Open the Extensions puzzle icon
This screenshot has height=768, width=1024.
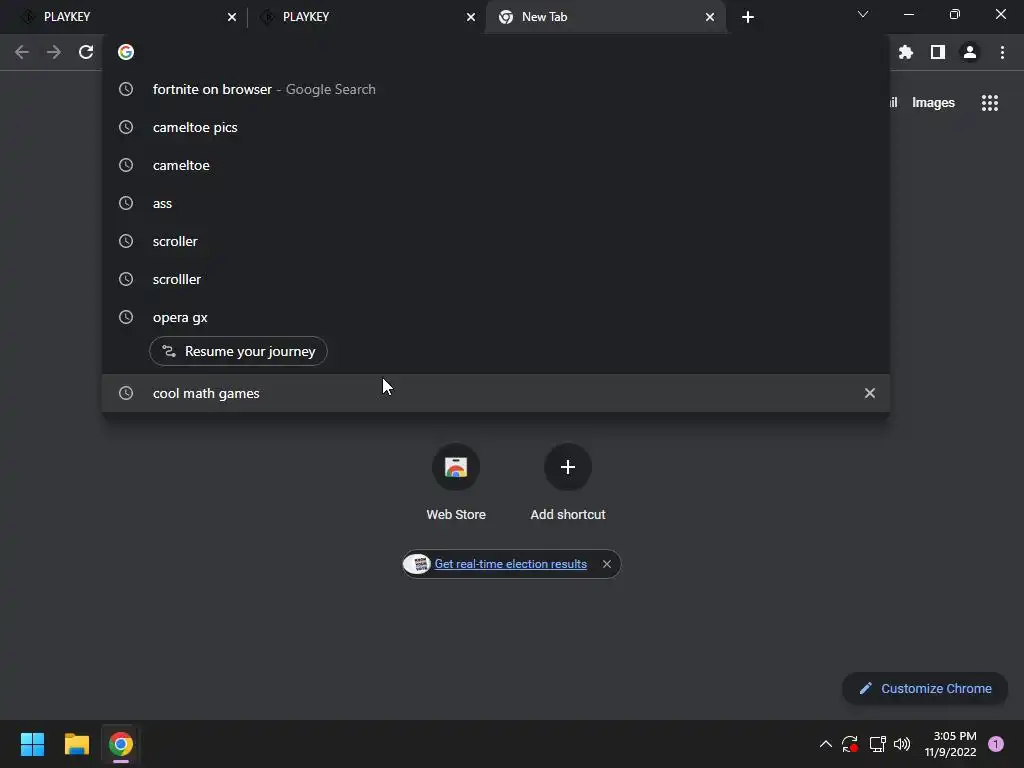tap(906, 52)
